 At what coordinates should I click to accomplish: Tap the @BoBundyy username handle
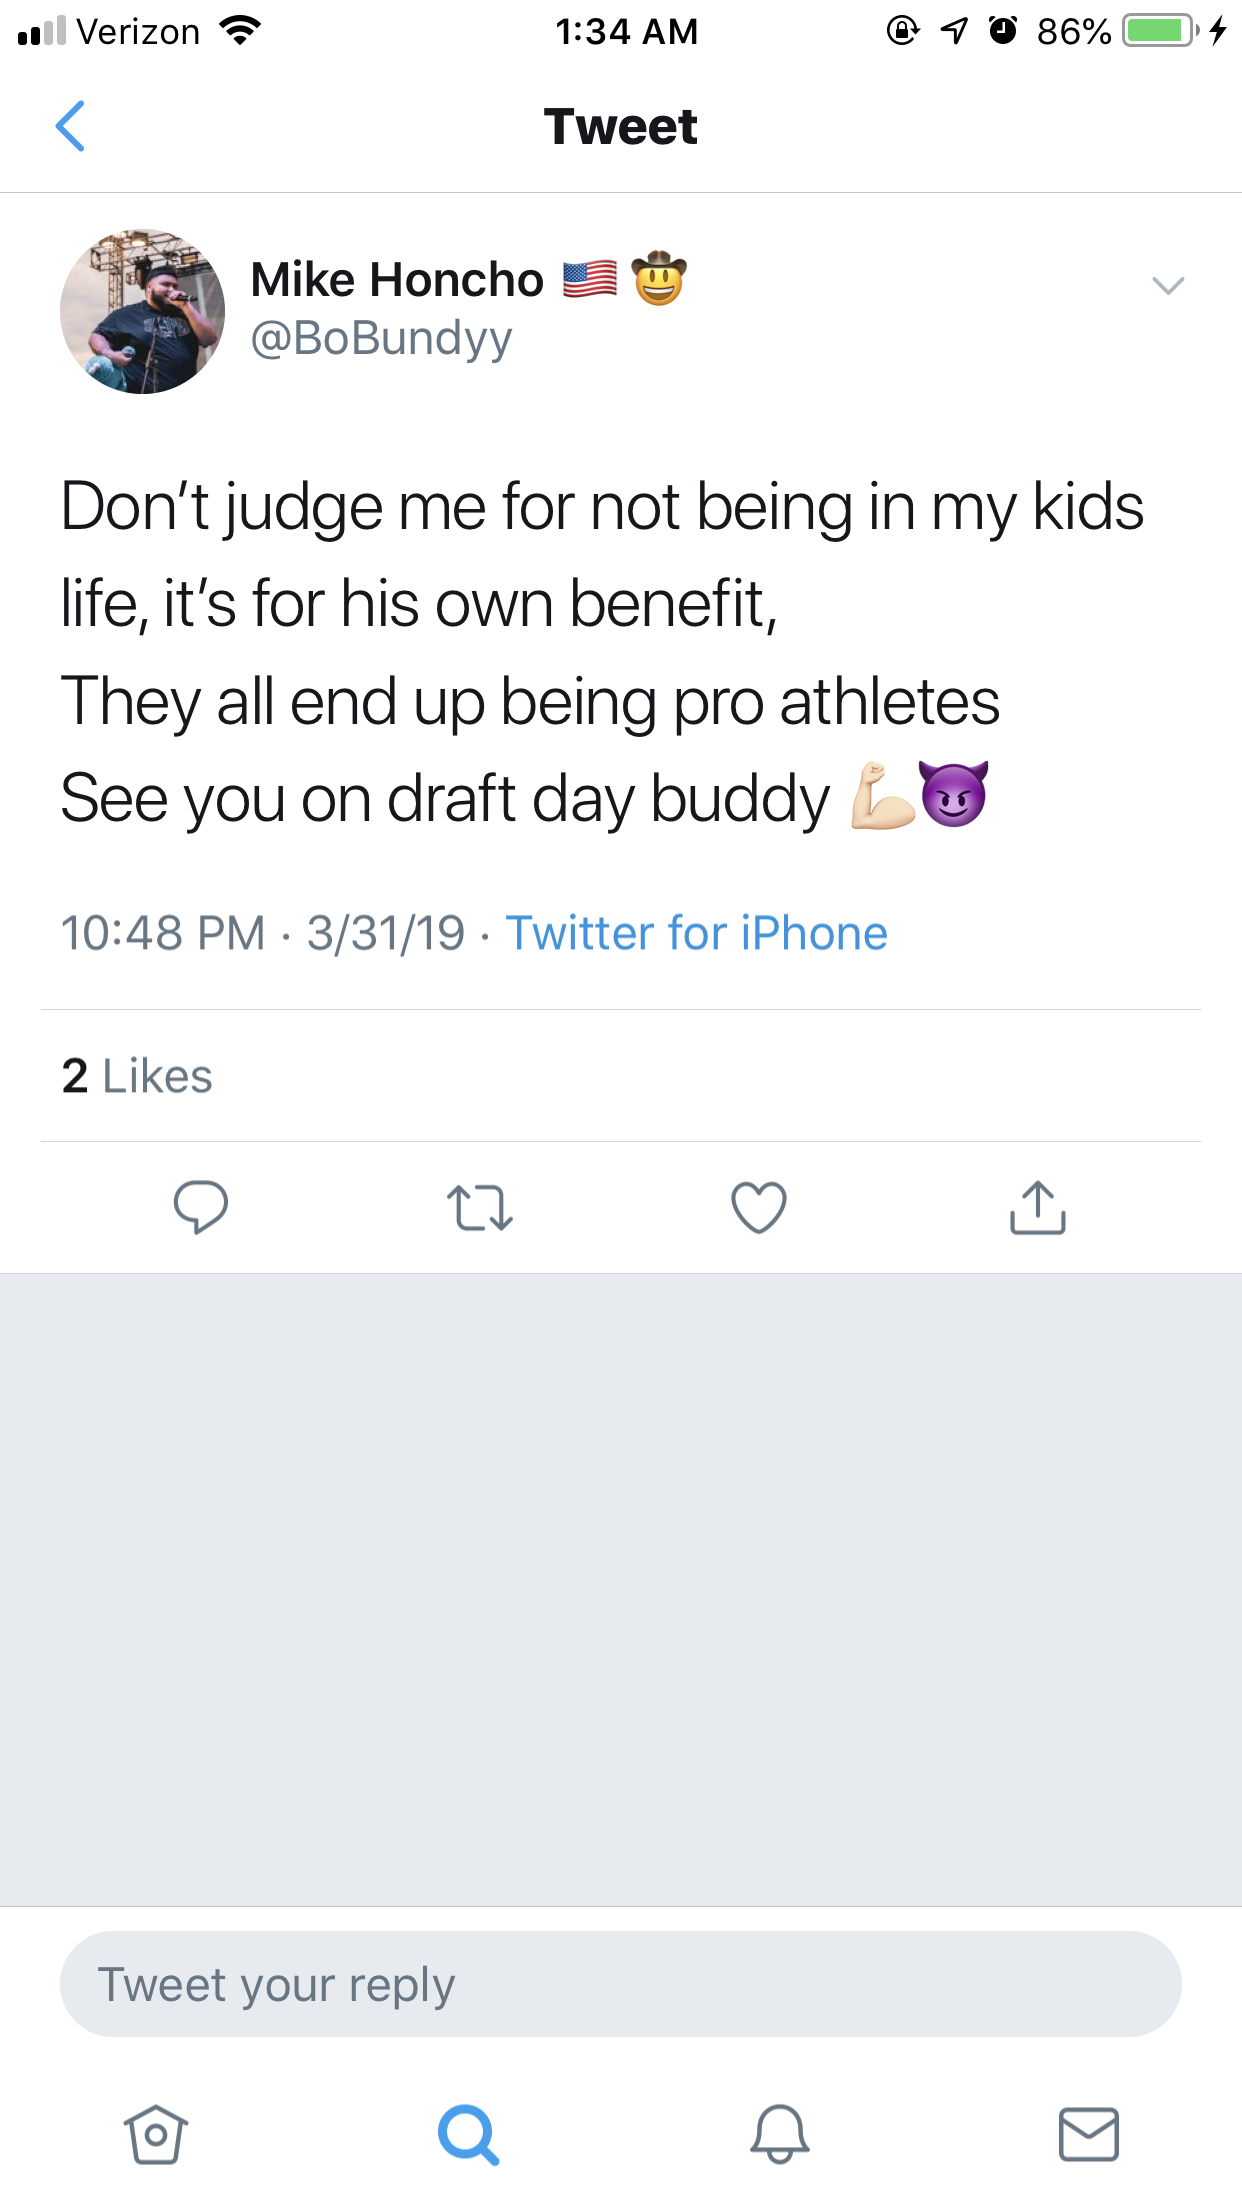tap(381, 338)
